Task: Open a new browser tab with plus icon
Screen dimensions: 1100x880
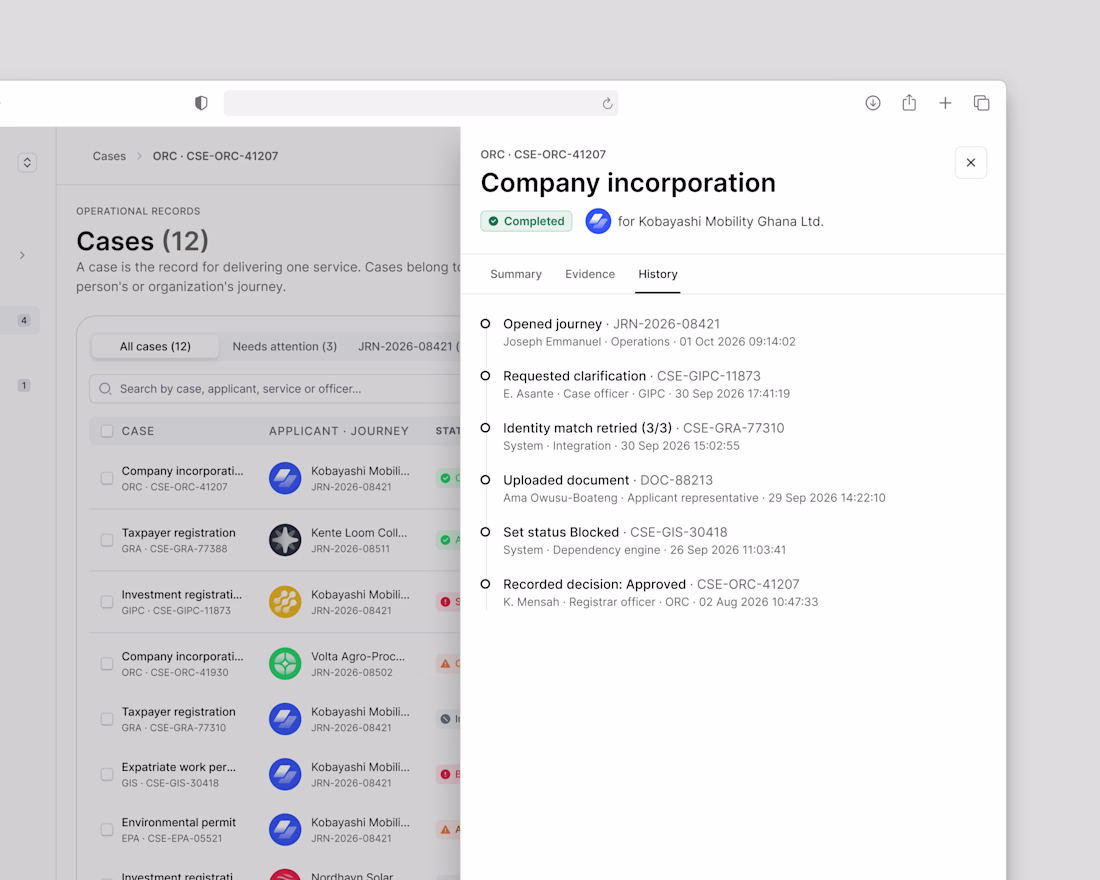Action: click(945, 103)
